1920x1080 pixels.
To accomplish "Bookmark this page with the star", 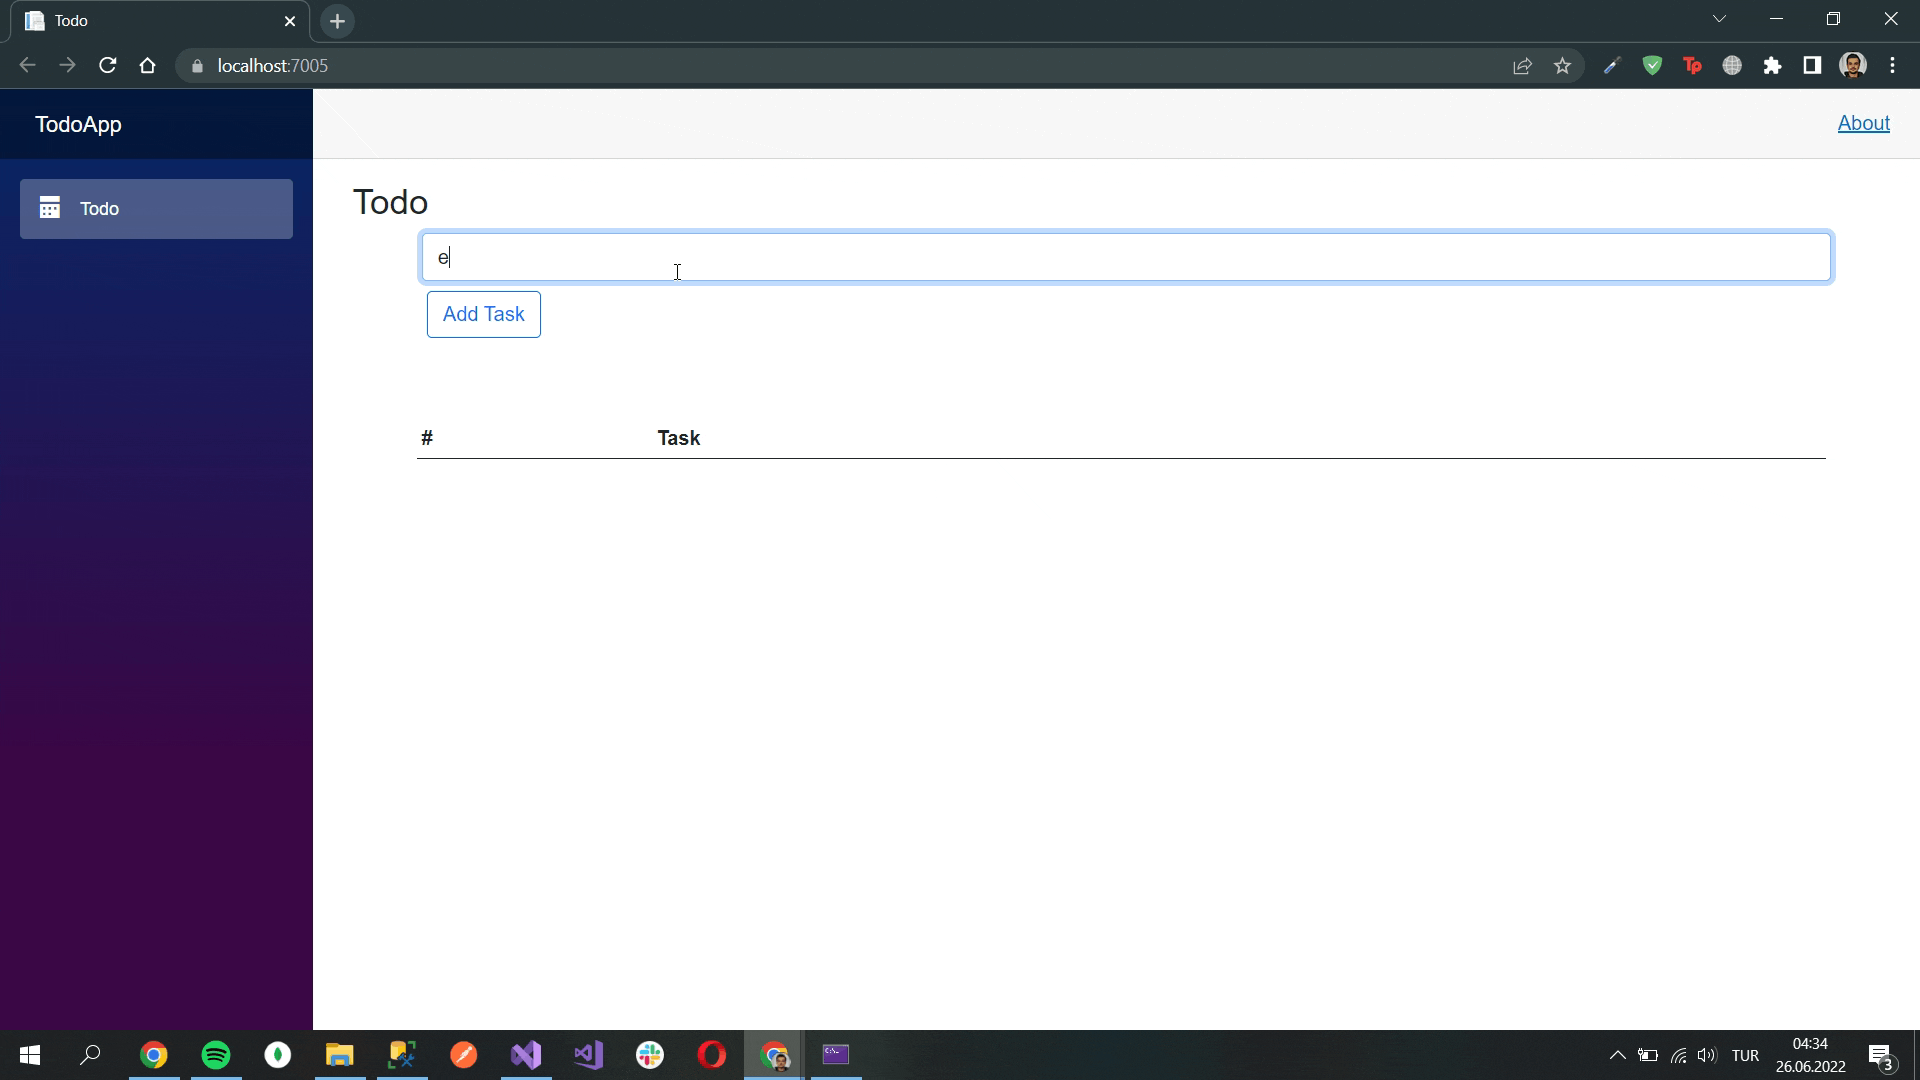I will pos(1563,65).
